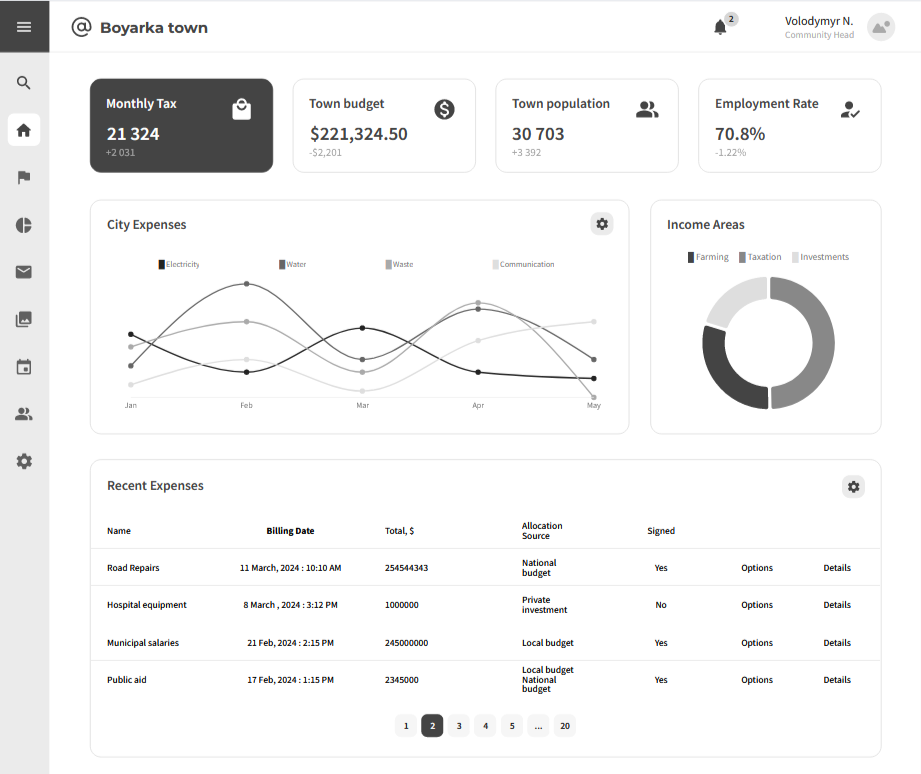Viewport: 921px width, 774px height.
Task: Jump to page 20 in pagination
Action: (564, 726)
